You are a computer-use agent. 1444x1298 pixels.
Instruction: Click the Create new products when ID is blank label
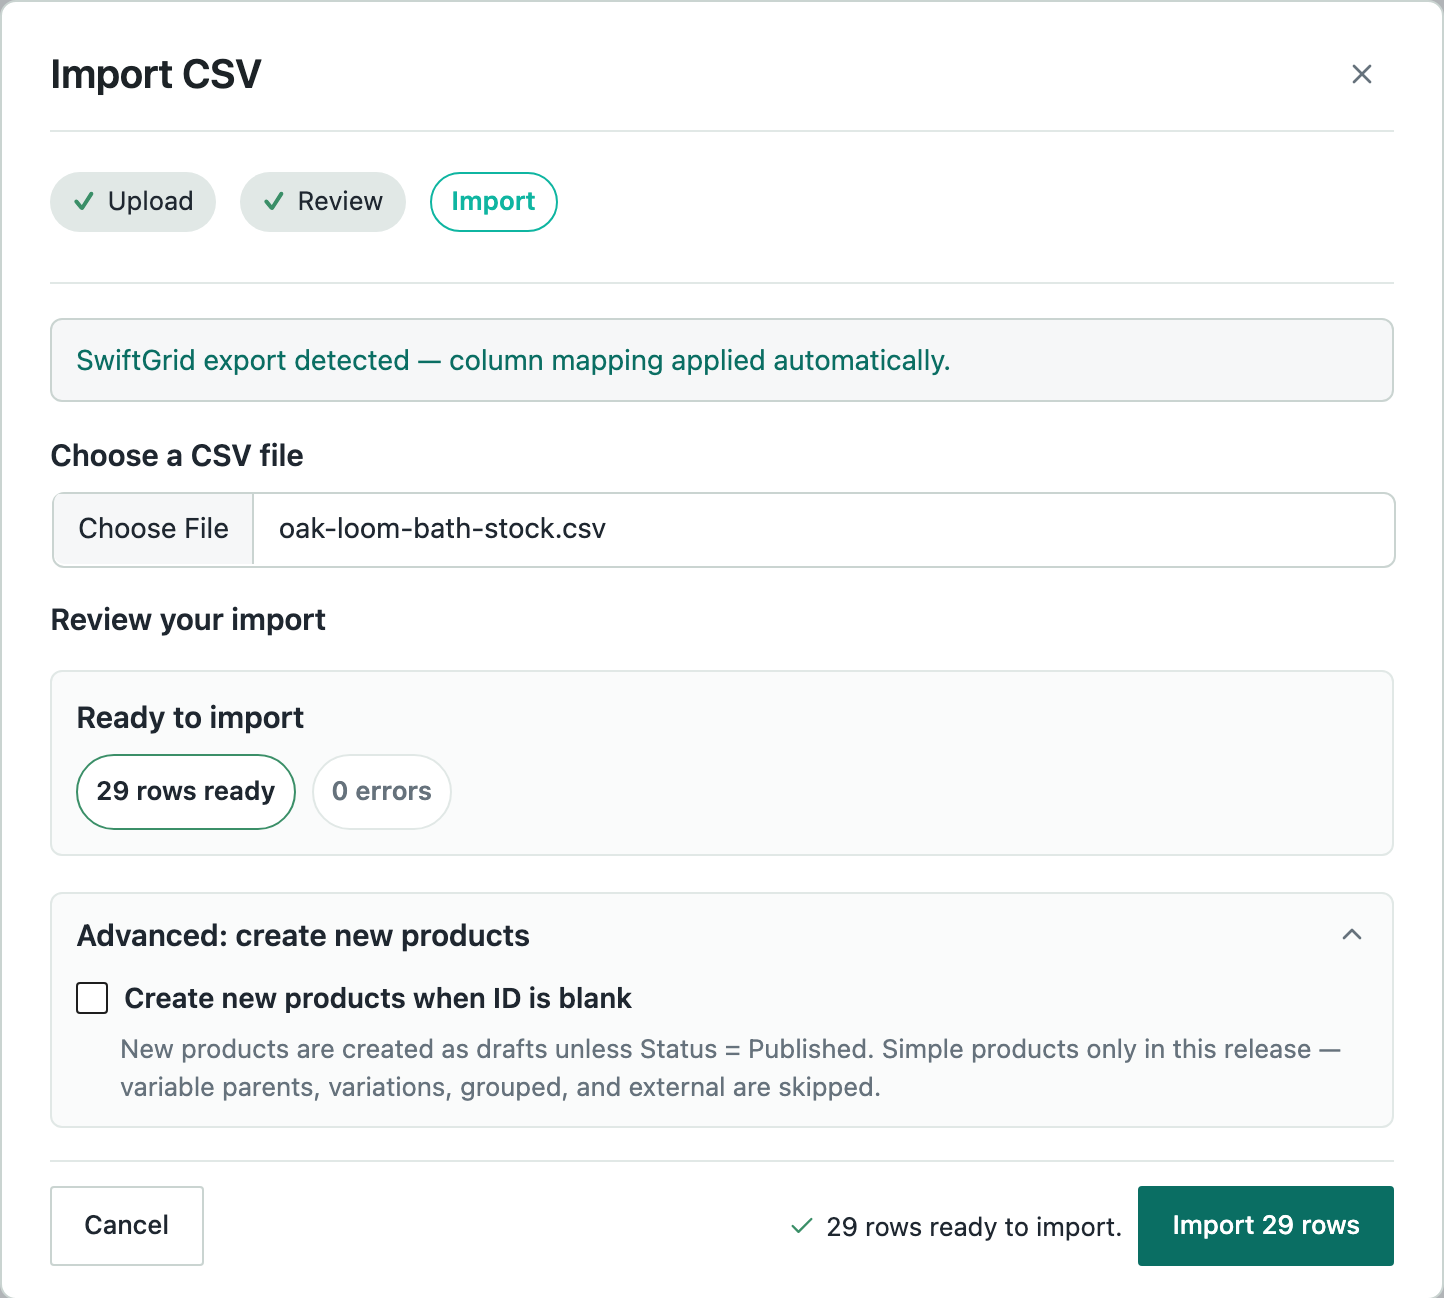point(378,998)
